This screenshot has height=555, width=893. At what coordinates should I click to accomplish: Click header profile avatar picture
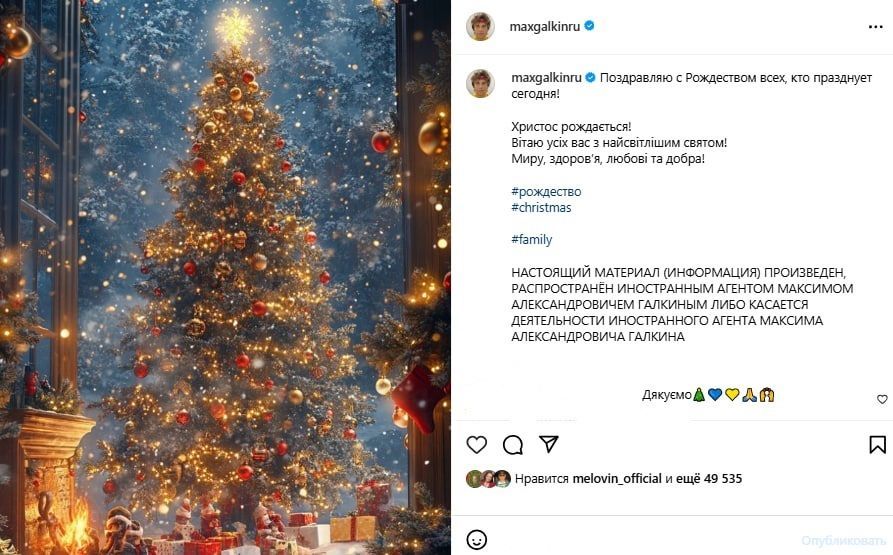pyautogui.click(x=480, y=26)
